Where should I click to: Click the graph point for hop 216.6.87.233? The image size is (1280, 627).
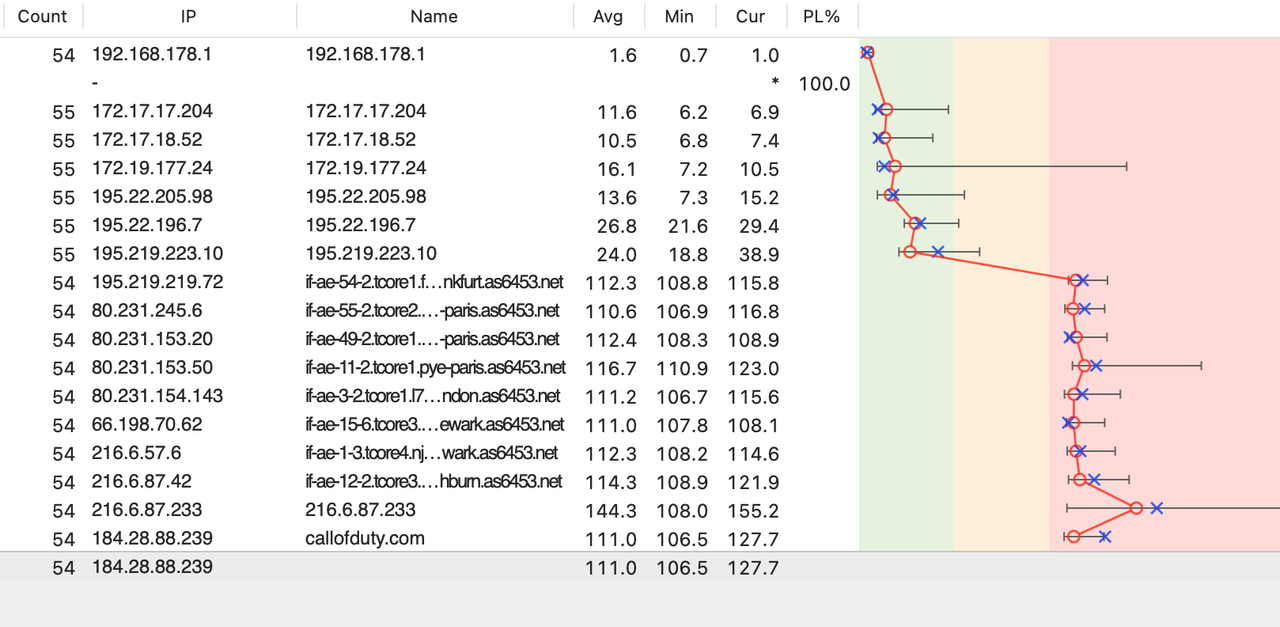(1136, 508)
